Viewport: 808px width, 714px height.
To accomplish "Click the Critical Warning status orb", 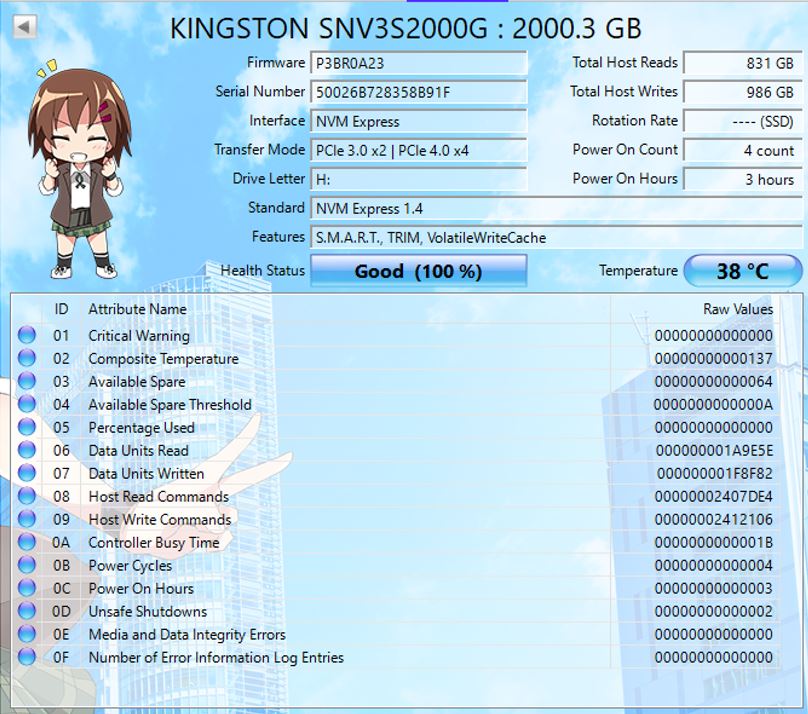I will tap(27, 336).
